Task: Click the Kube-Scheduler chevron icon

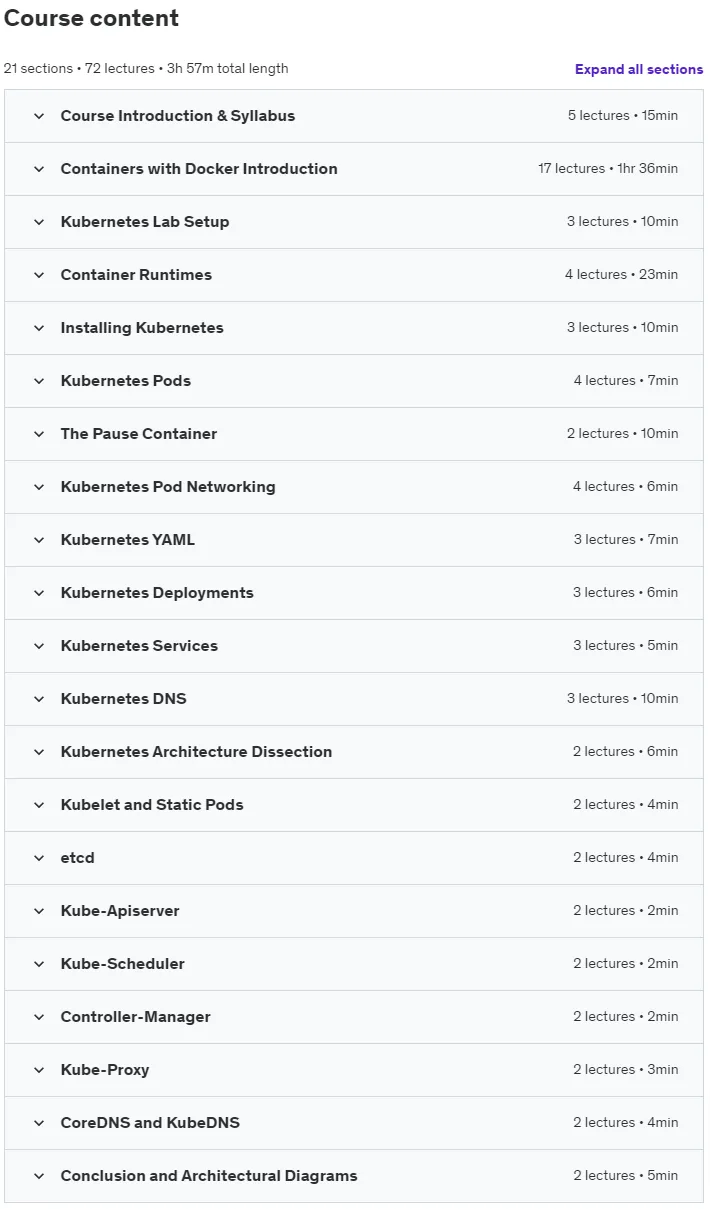Action: [39, 964]
